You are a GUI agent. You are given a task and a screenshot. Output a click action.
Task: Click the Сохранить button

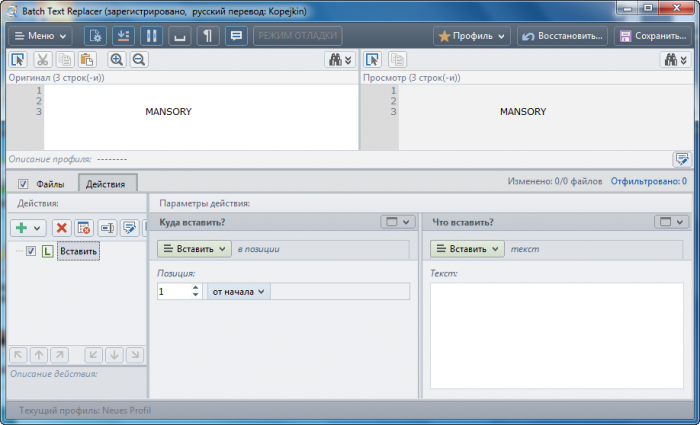click(x=654, y=36)
